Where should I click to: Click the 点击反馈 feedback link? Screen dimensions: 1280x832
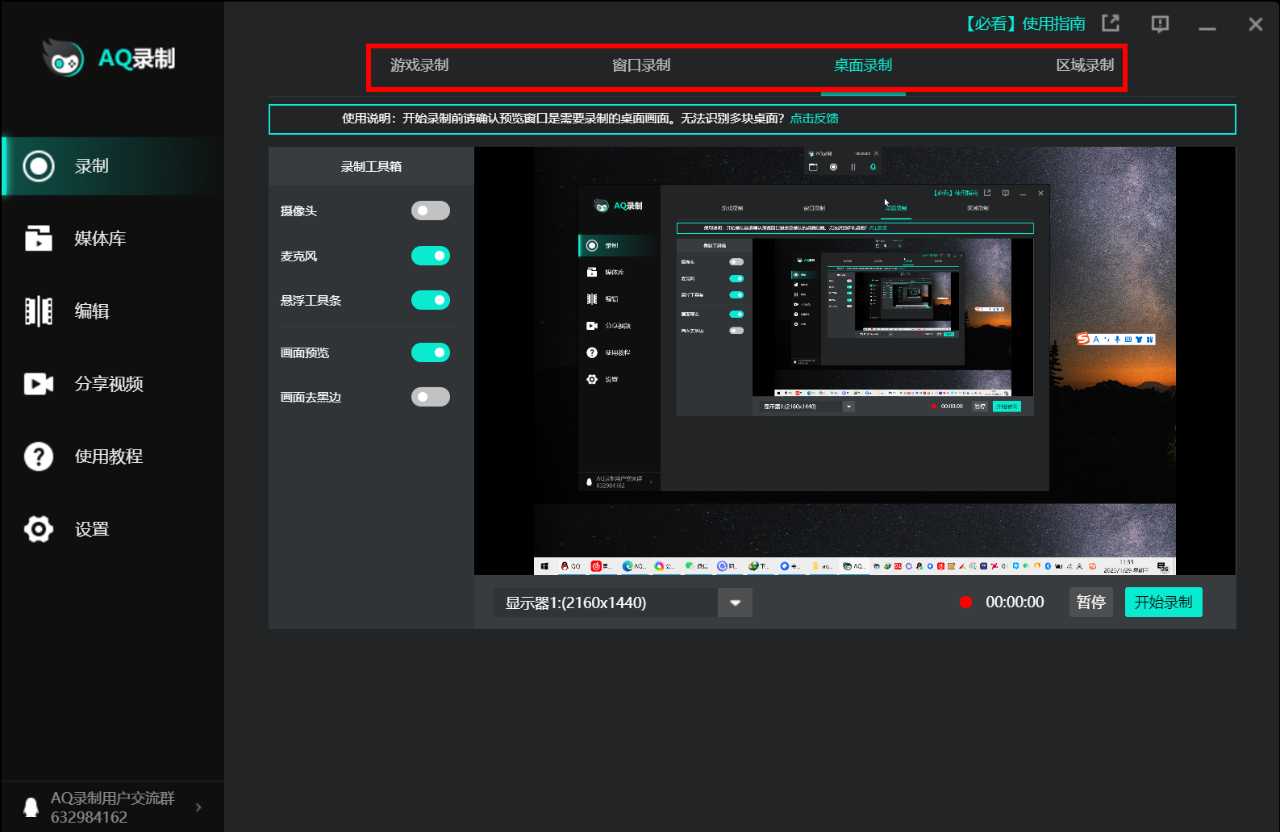(814, 118)
